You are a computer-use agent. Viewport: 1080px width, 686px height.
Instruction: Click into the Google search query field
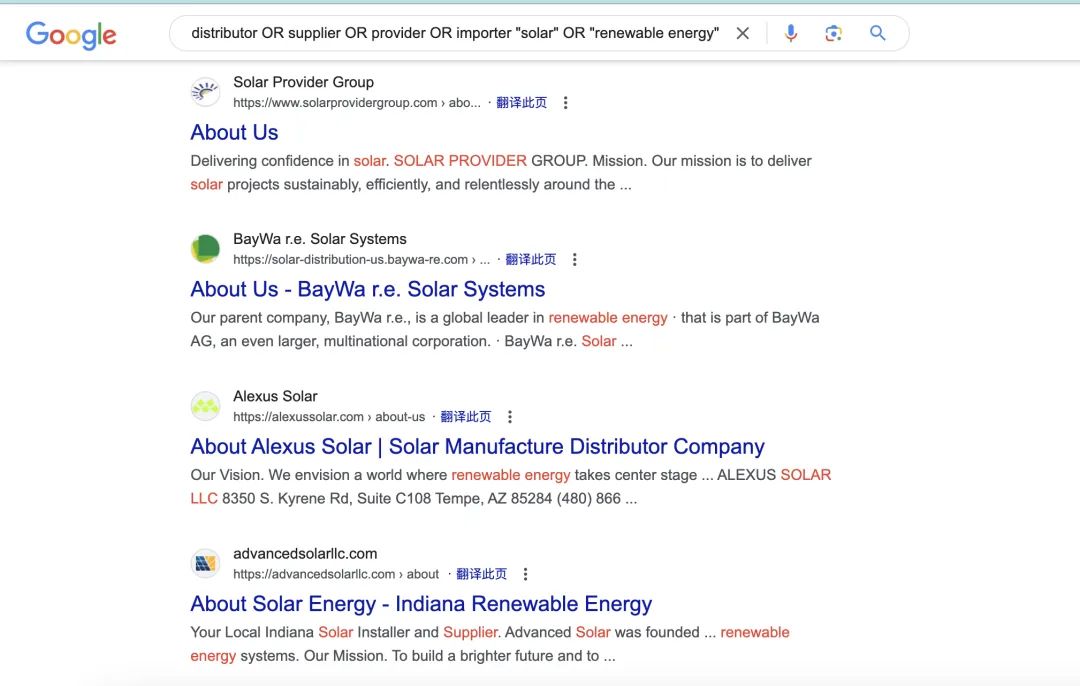[455, 33]
